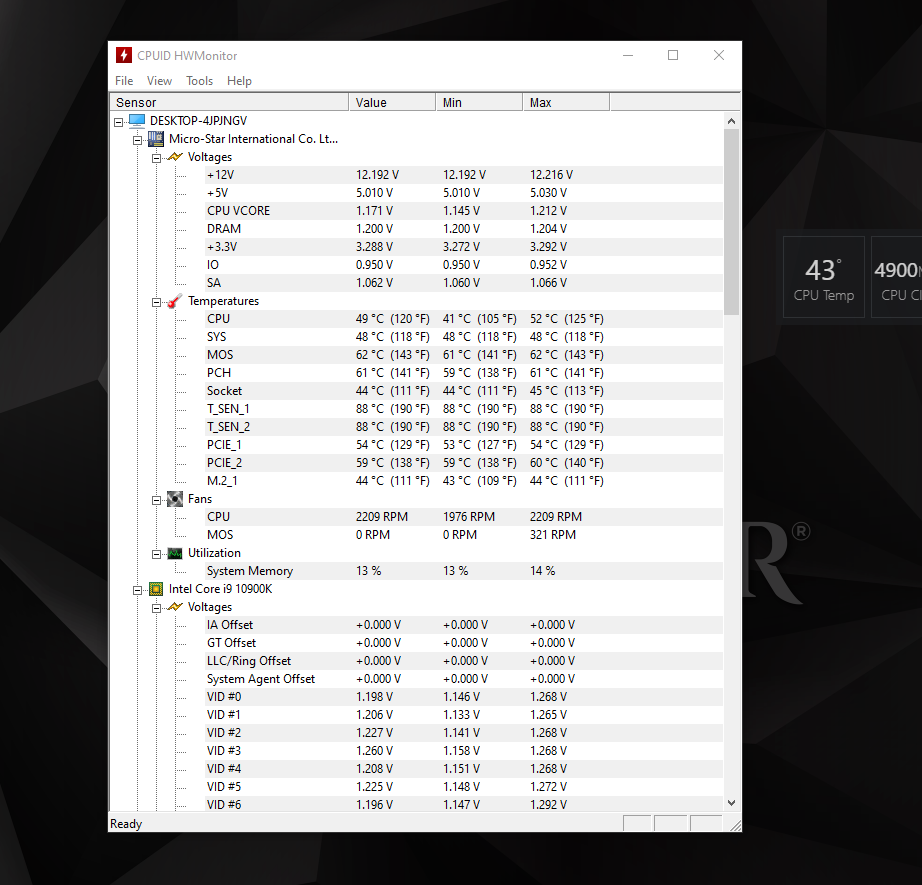Open the Tools menu
The image size is (922, 885).
199,81
